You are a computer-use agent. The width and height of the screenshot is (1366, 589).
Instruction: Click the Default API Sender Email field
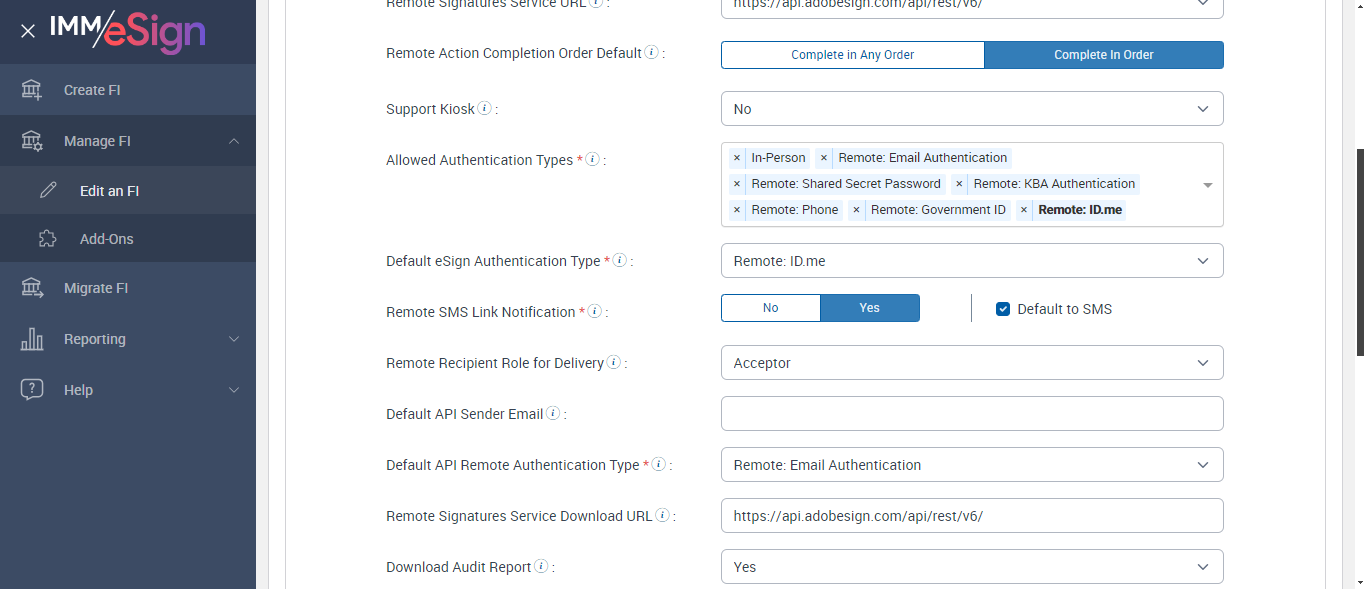[971, 414]
